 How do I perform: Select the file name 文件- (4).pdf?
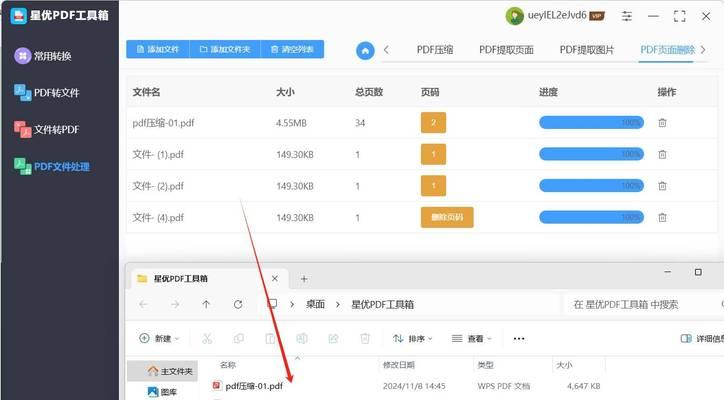(158, 217)
